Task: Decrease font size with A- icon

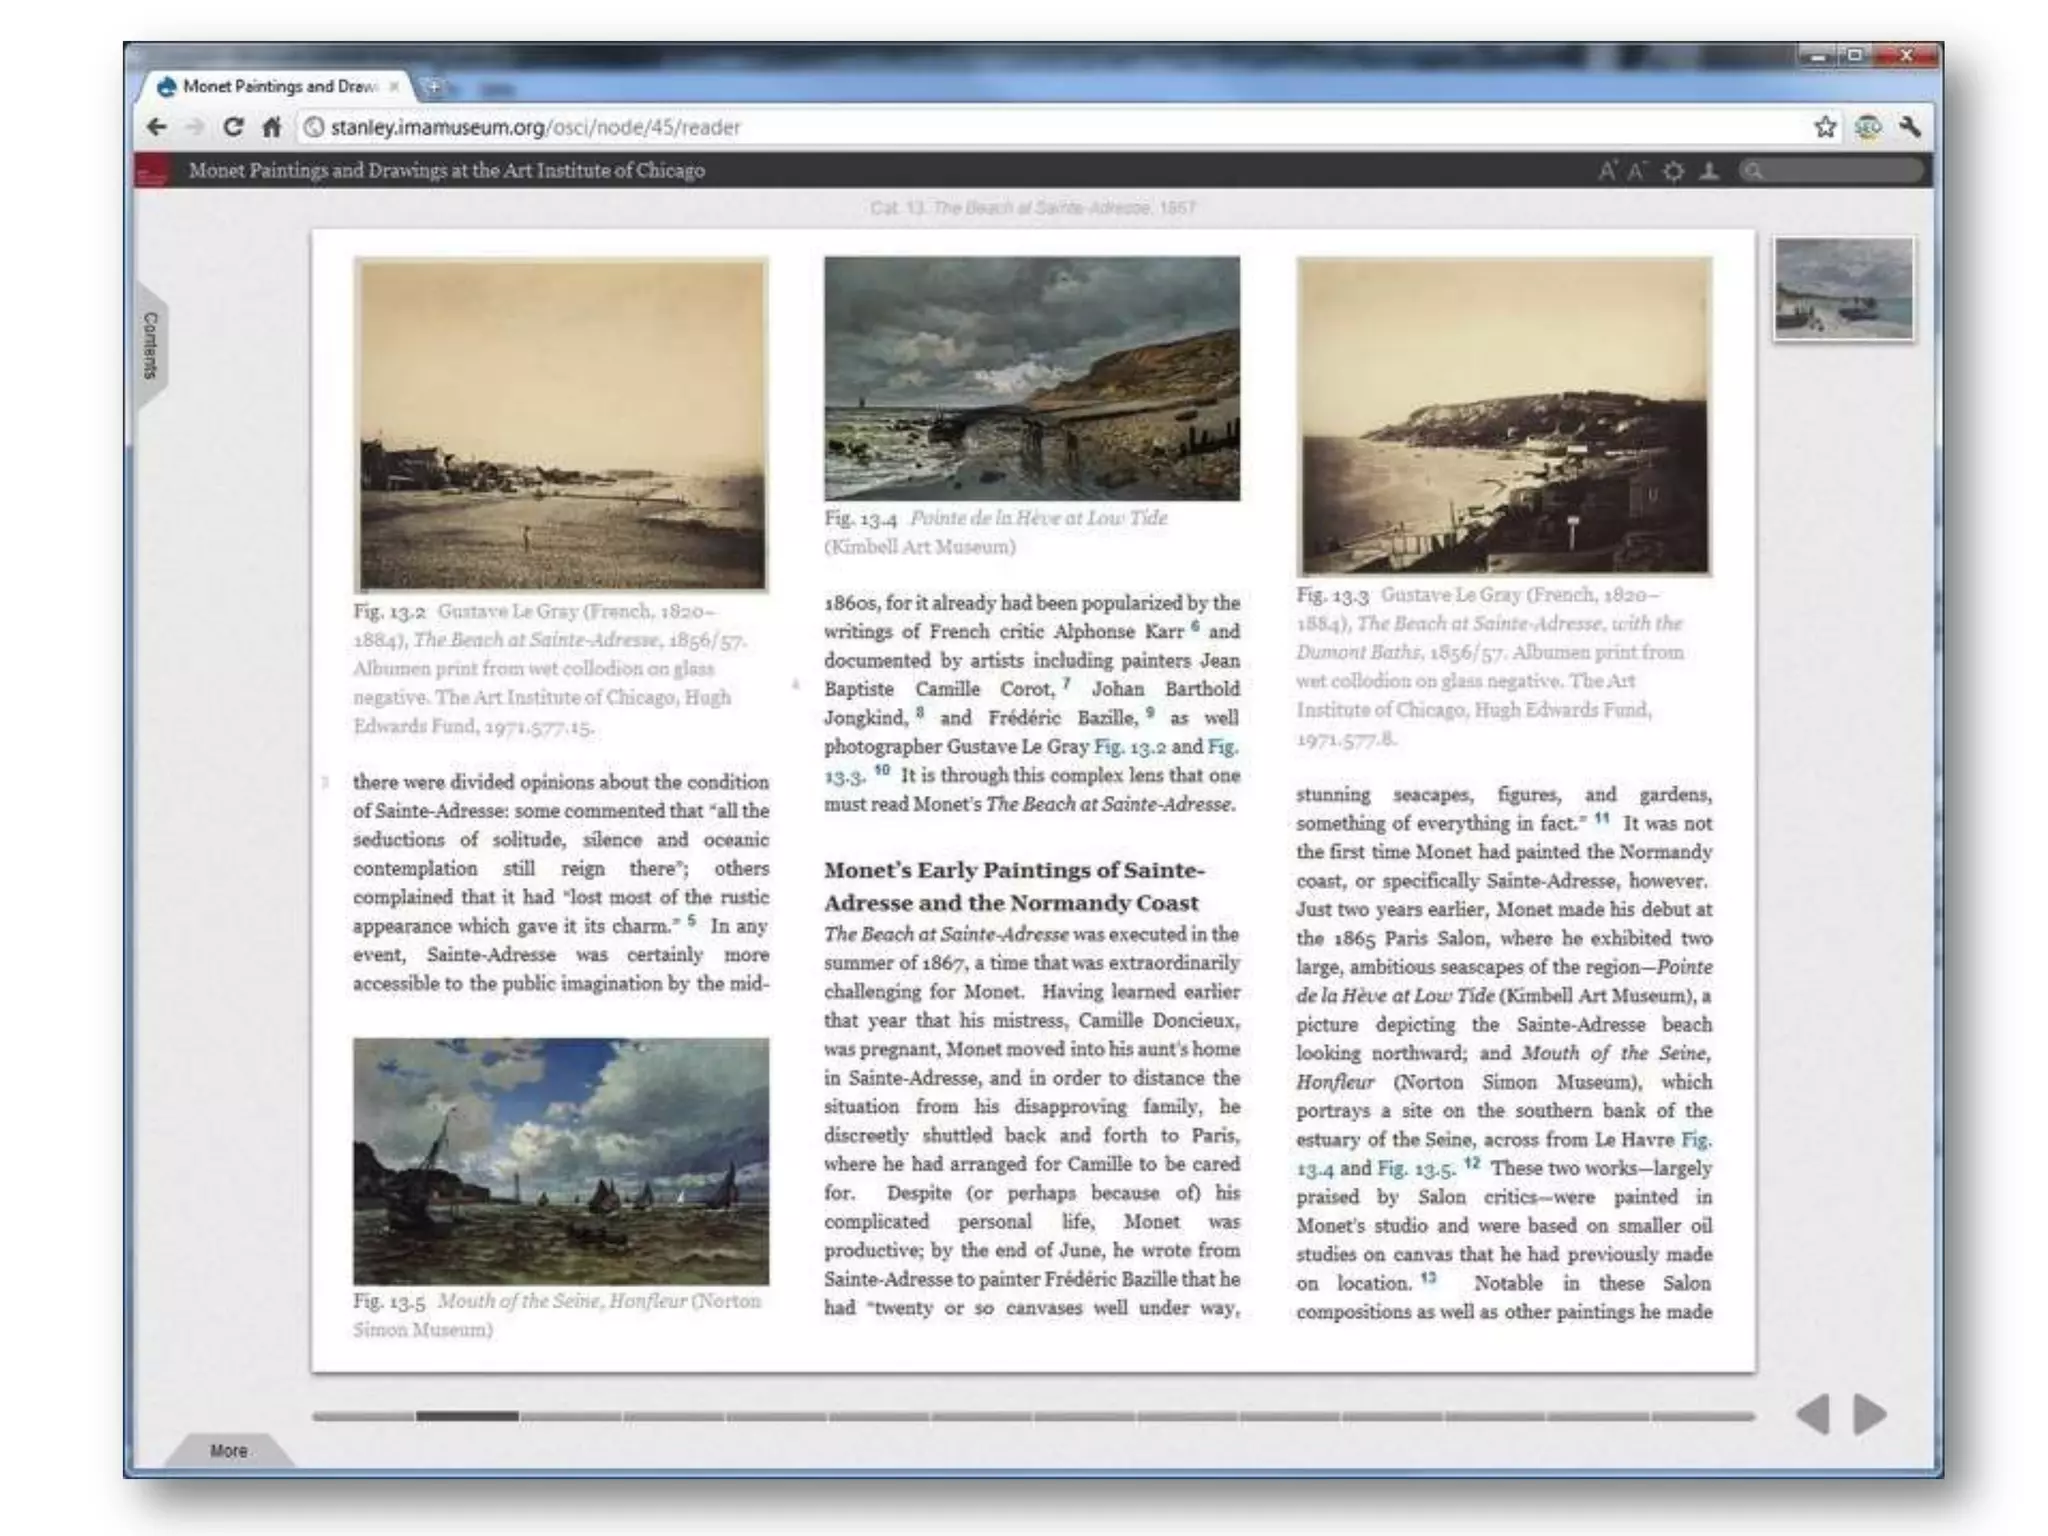Action: [1637, 171]
